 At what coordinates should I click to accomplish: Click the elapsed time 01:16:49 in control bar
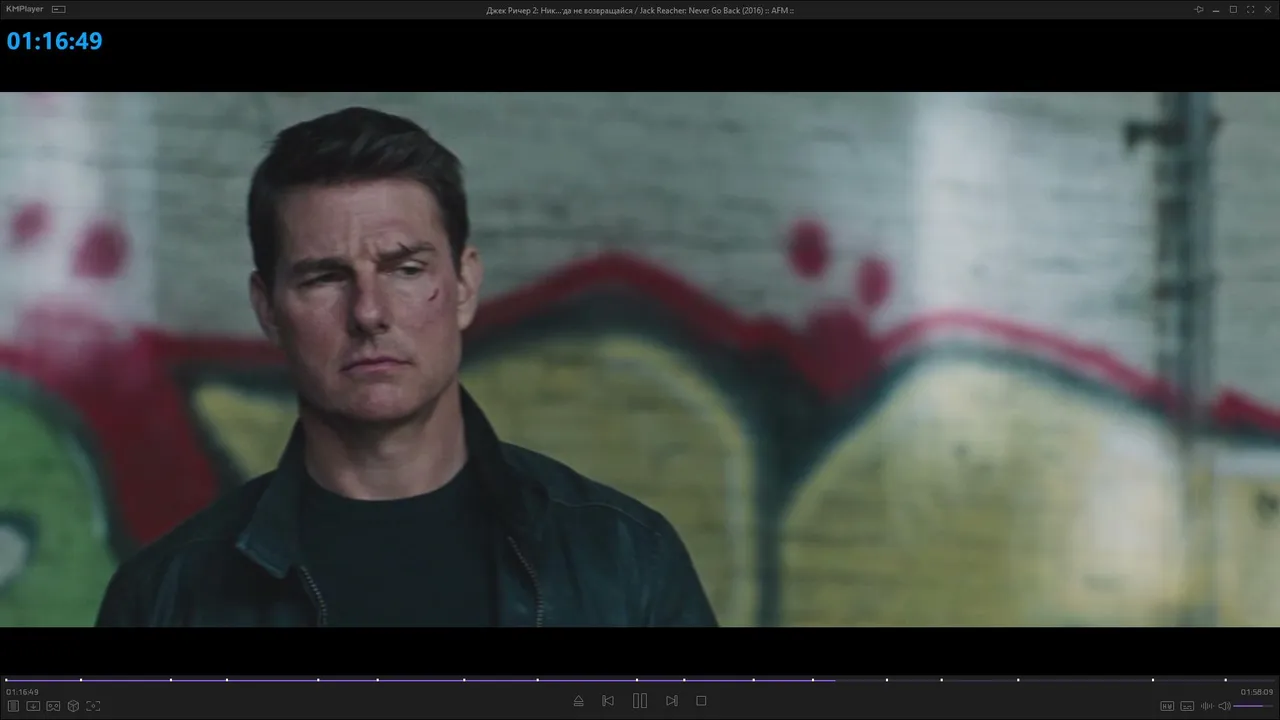click(22, 692)
